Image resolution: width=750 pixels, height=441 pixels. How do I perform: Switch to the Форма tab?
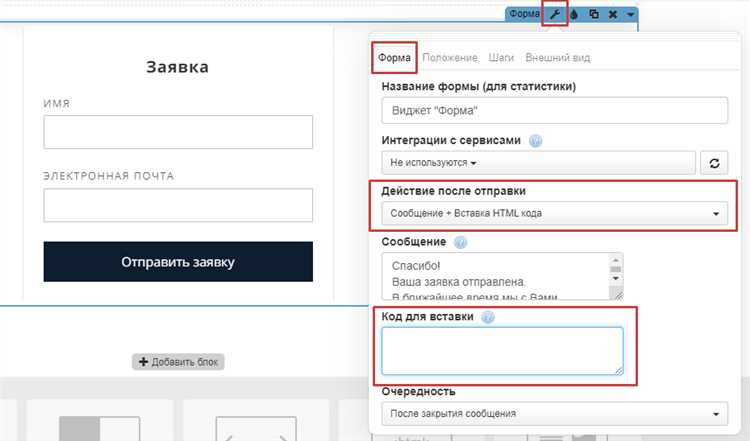(x=394, y=58)
